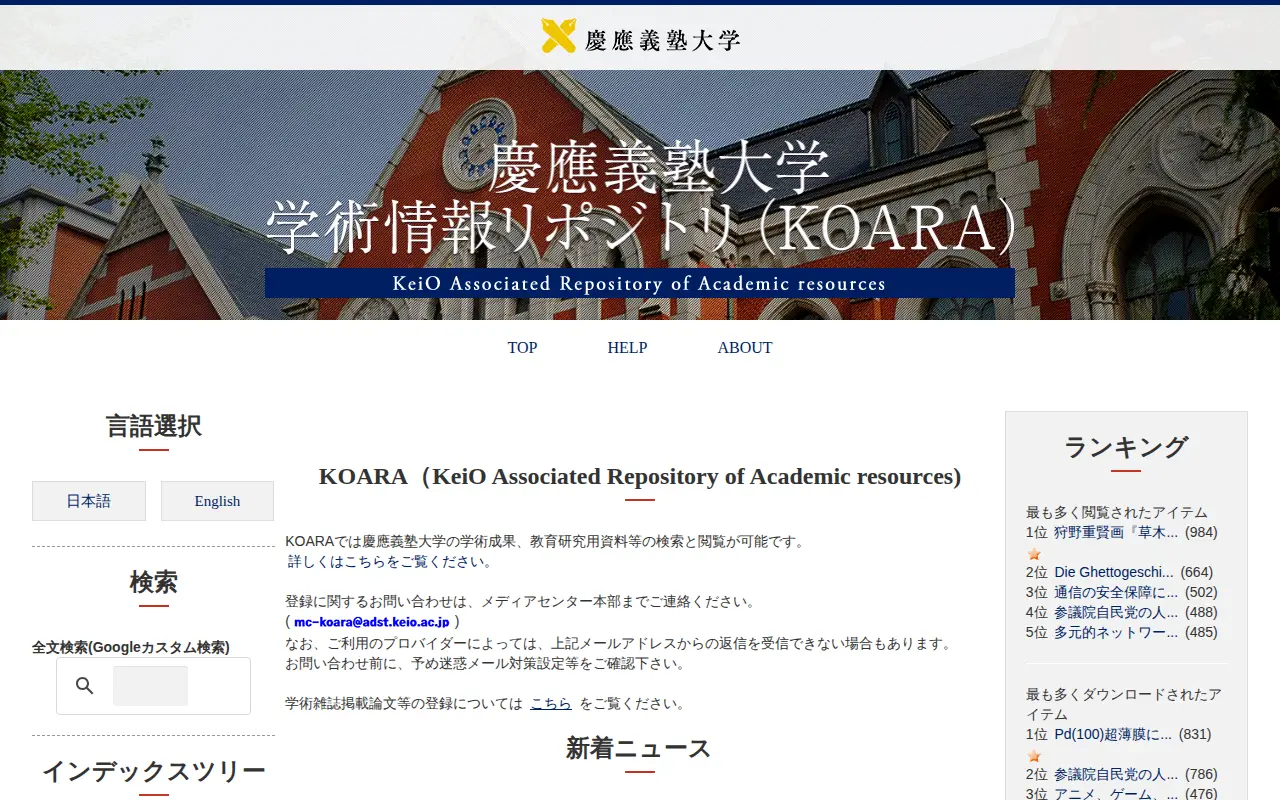
Task: Click the magnifier search icon
Action: [x=85, y=686]
